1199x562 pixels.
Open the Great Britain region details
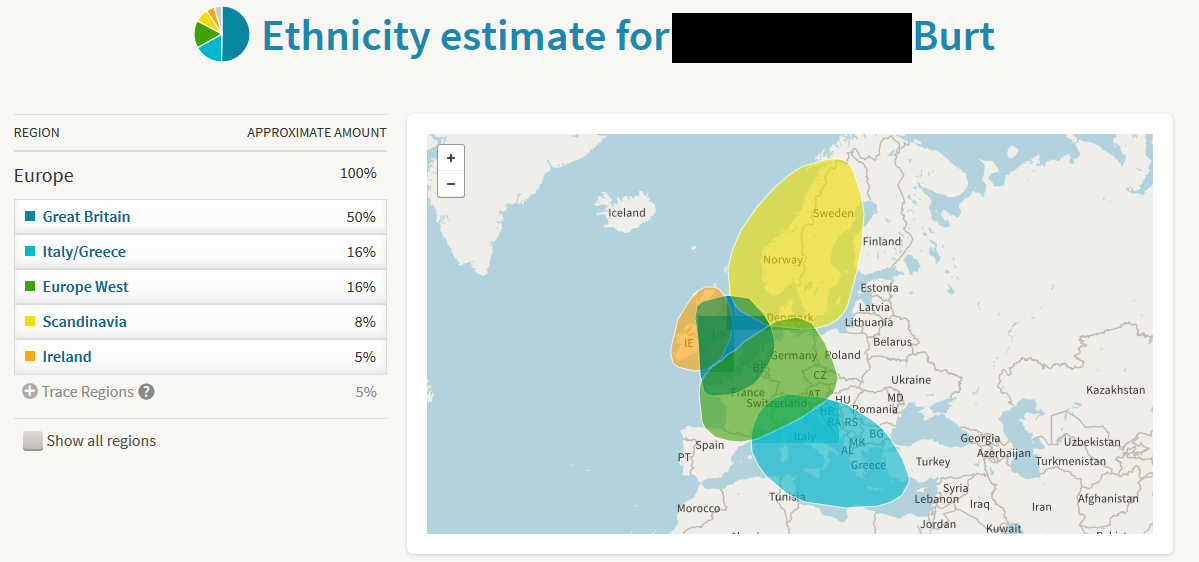pos(86,216)
